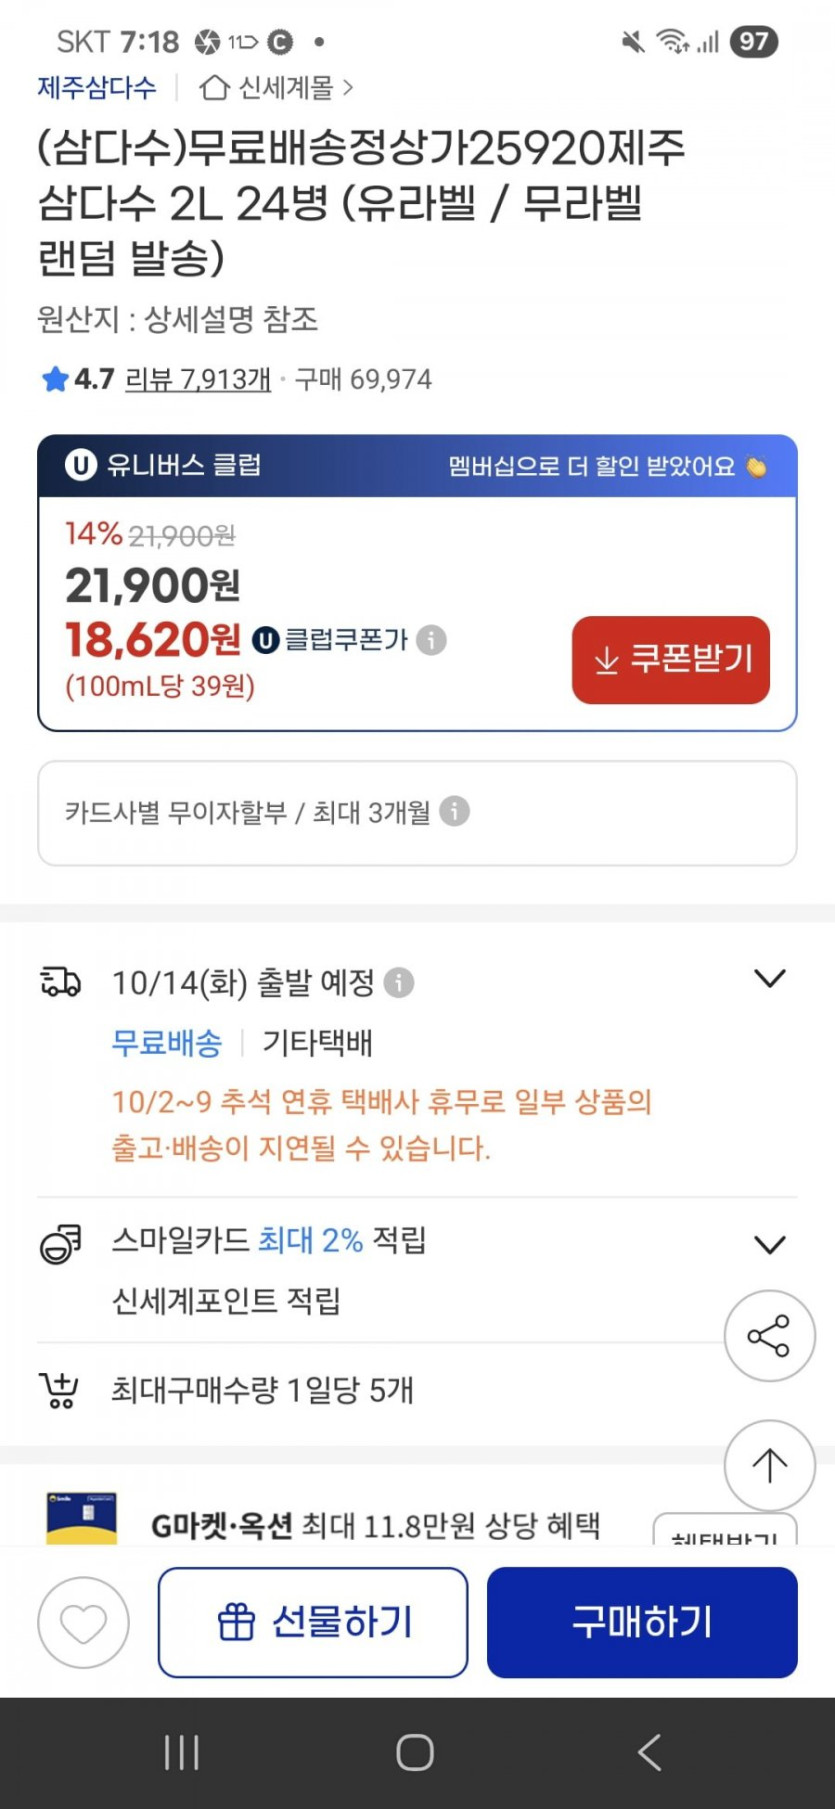Tap the interest-free installment info icon
This screenshot has height=1809, width=835.
455,811
